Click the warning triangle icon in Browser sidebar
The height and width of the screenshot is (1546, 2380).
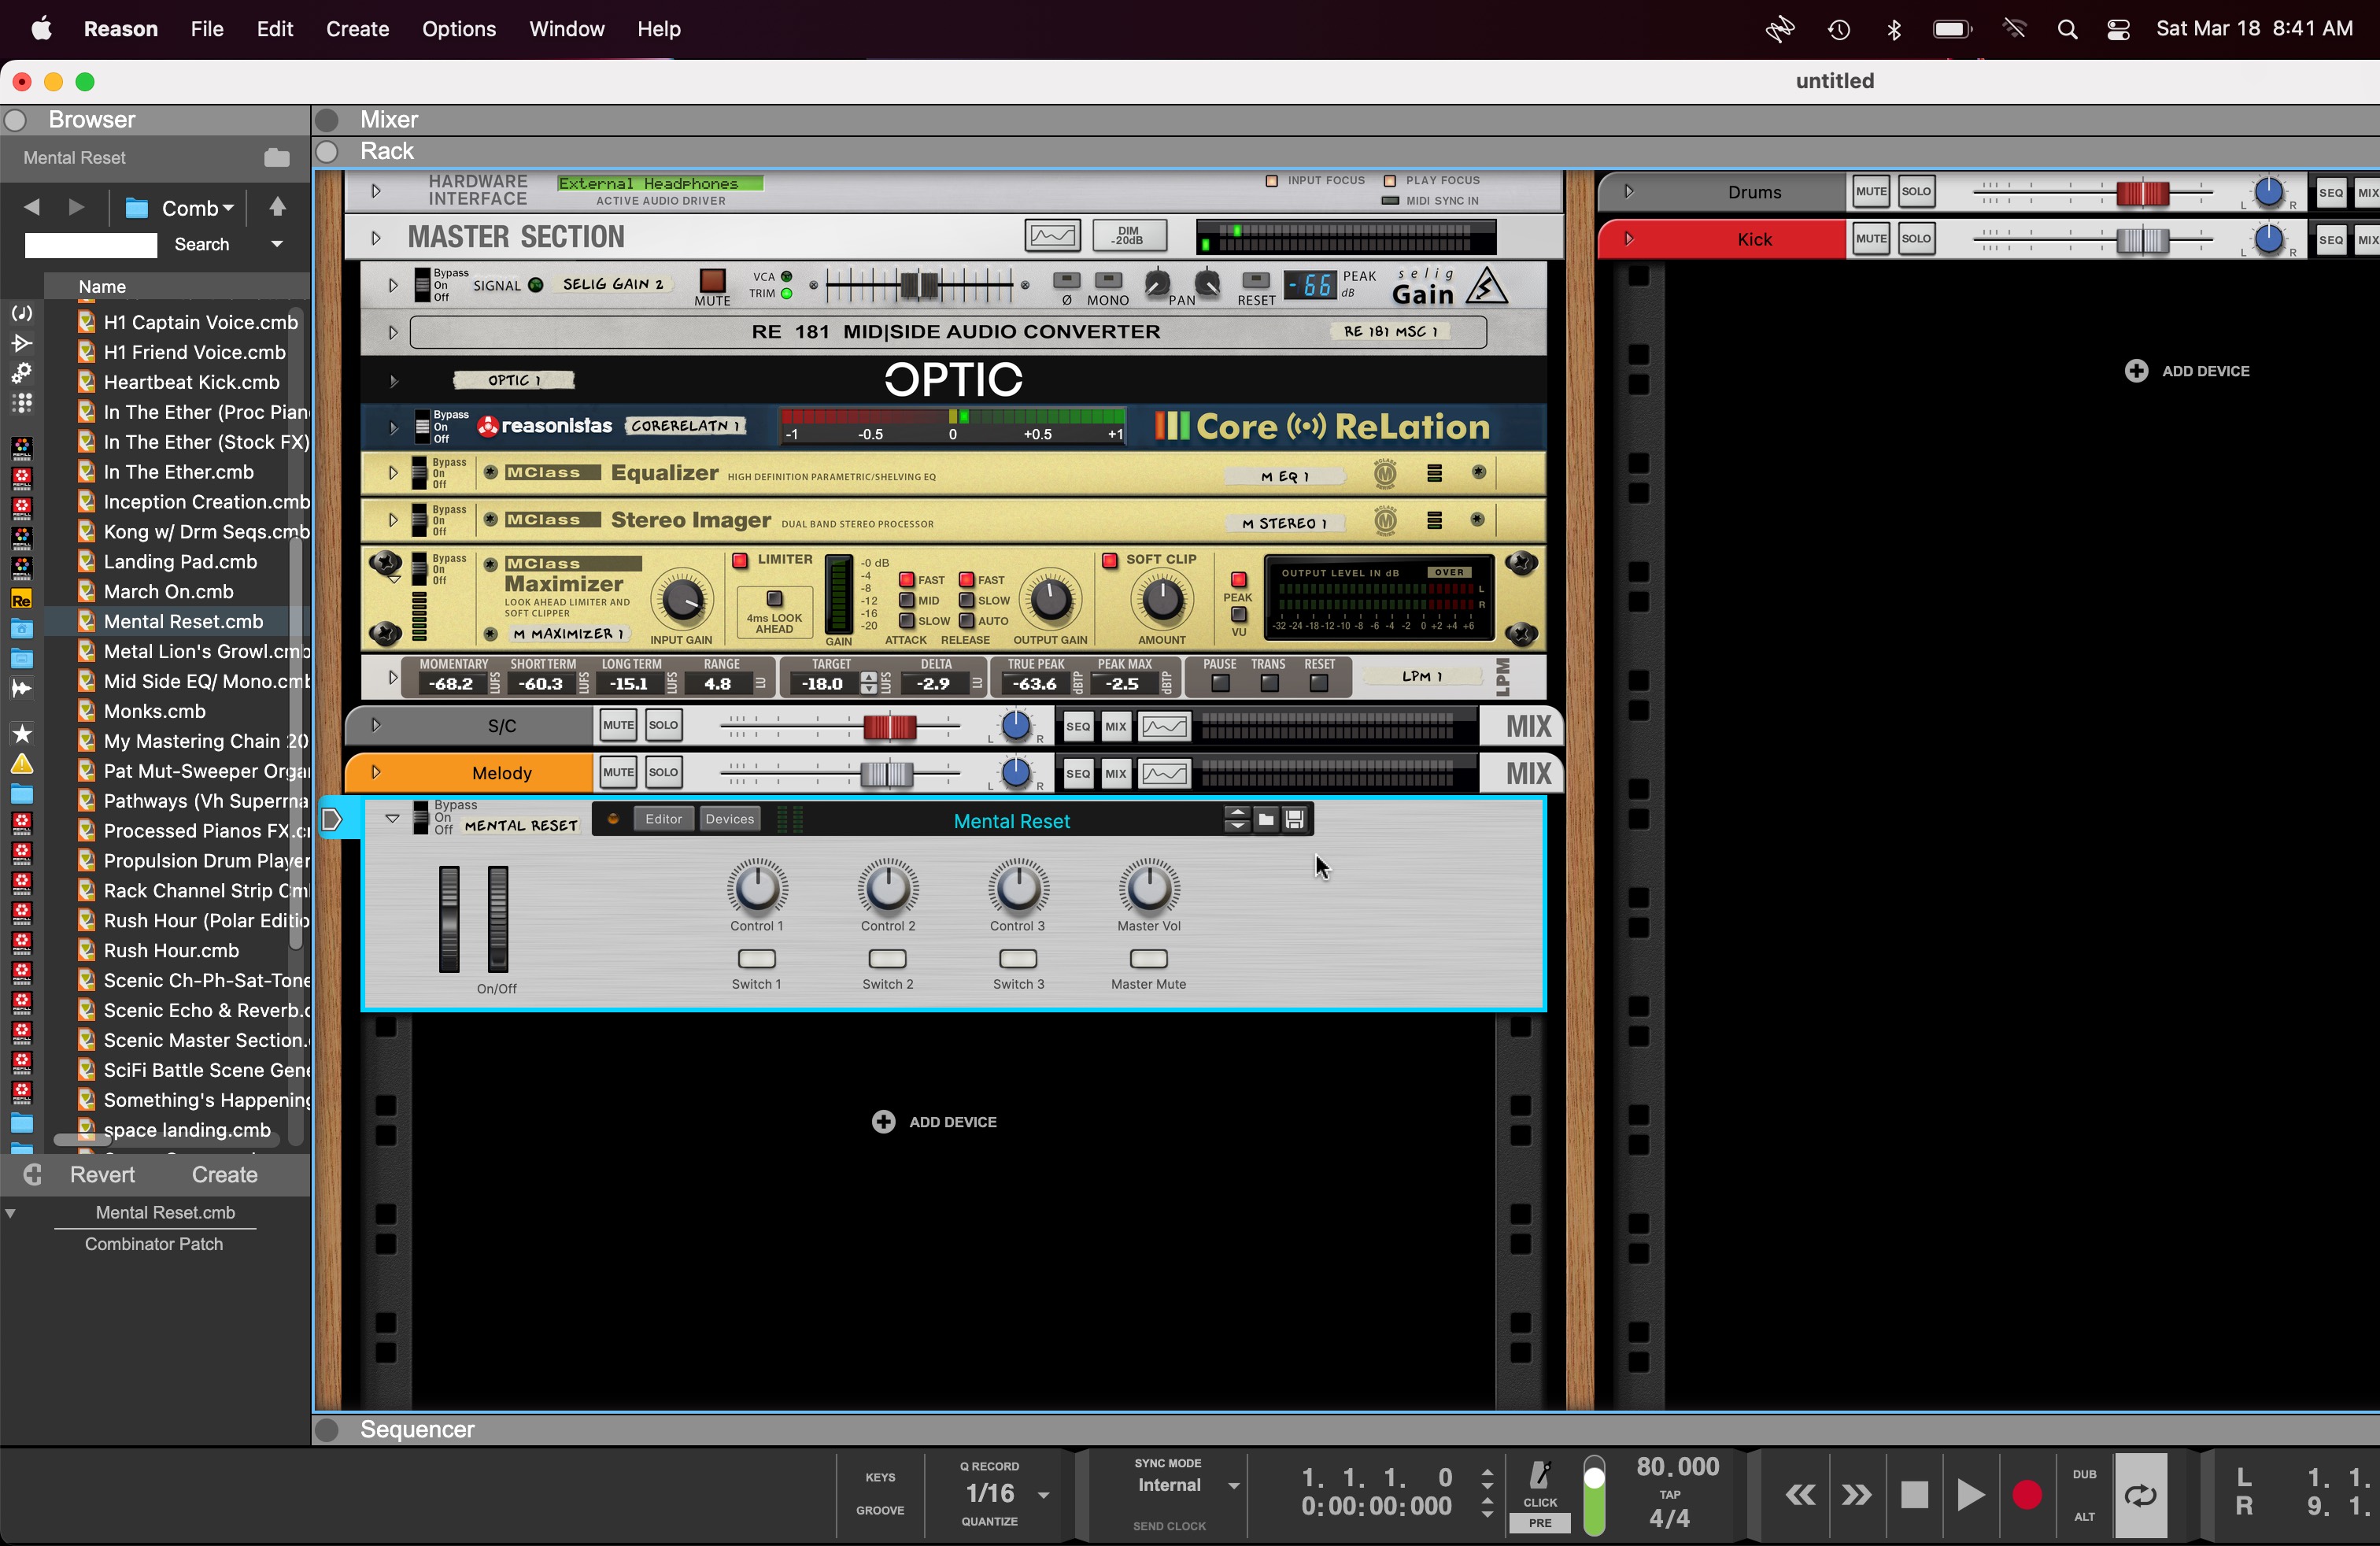pyautogui.click(x=21, y=764)
